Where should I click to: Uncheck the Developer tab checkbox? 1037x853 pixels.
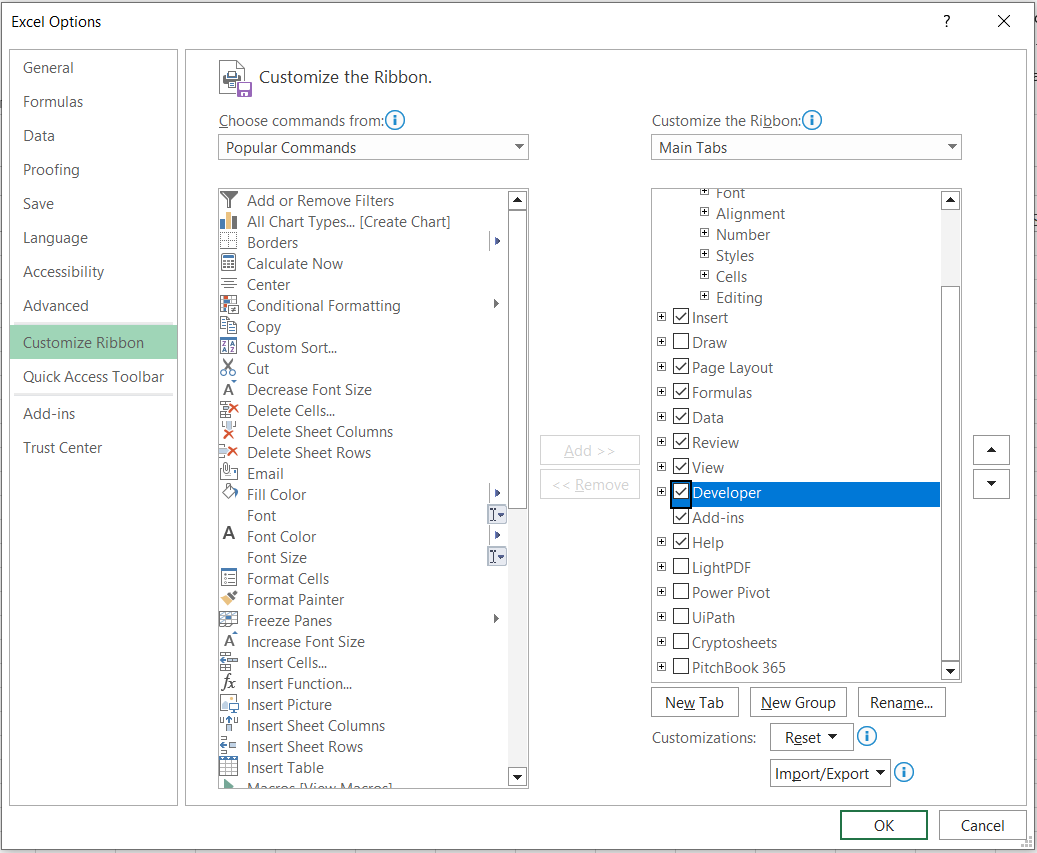pos(681,492)
